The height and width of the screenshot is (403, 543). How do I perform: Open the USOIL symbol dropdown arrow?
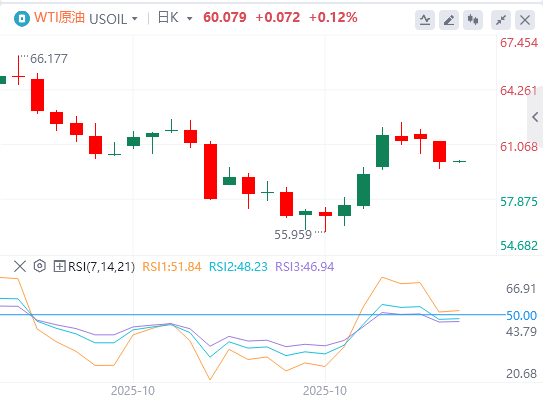(135, 19)
